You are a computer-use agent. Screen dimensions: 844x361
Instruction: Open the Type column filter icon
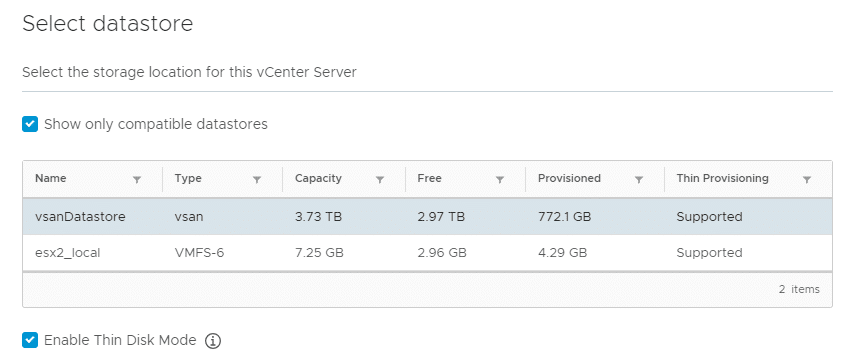pyautogui.click(x=257, y=180)
